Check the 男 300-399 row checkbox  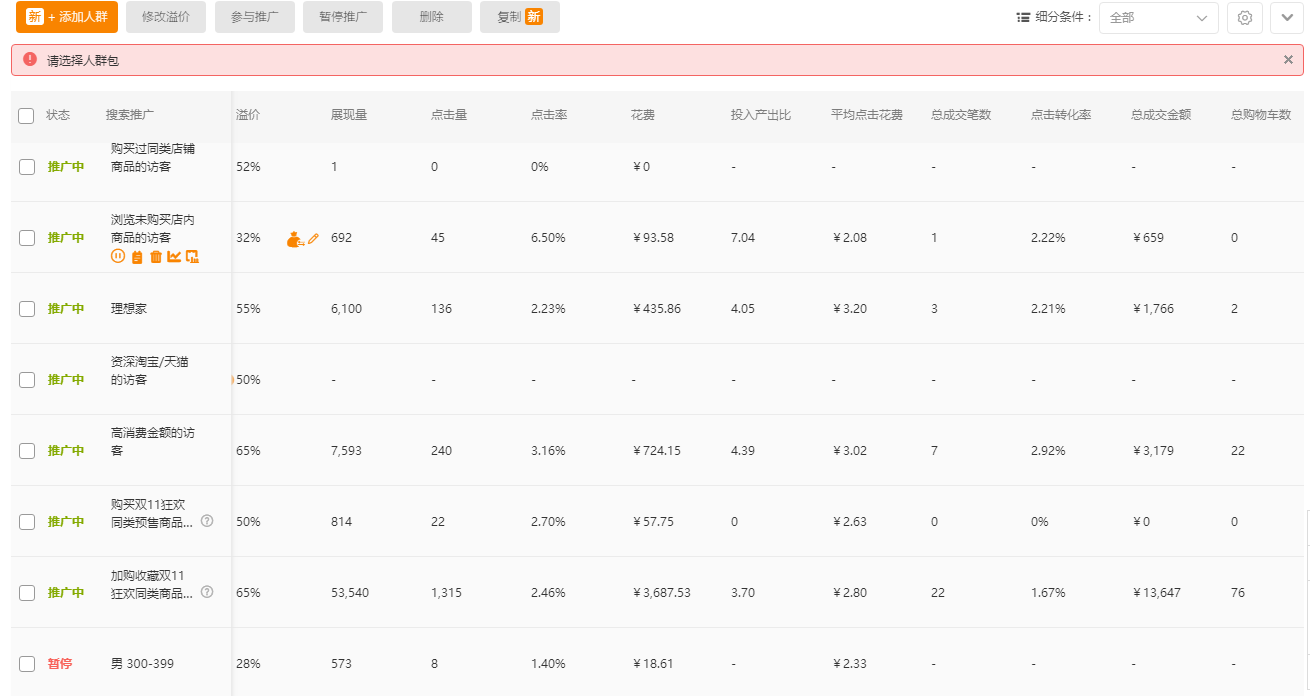(27, 664)
